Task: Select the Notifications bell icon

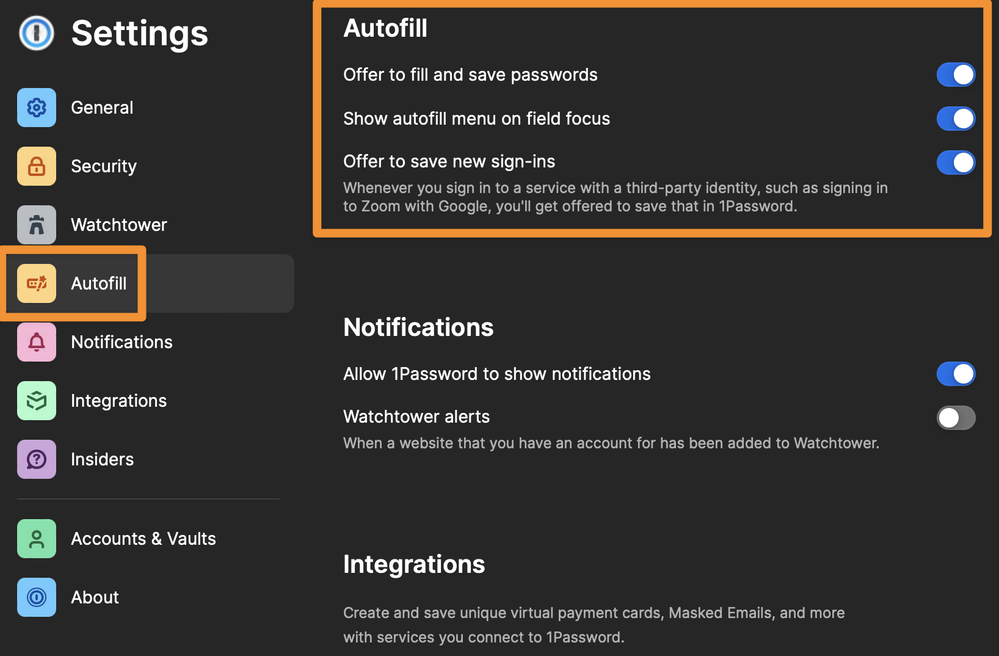Action: click(37, 342)
